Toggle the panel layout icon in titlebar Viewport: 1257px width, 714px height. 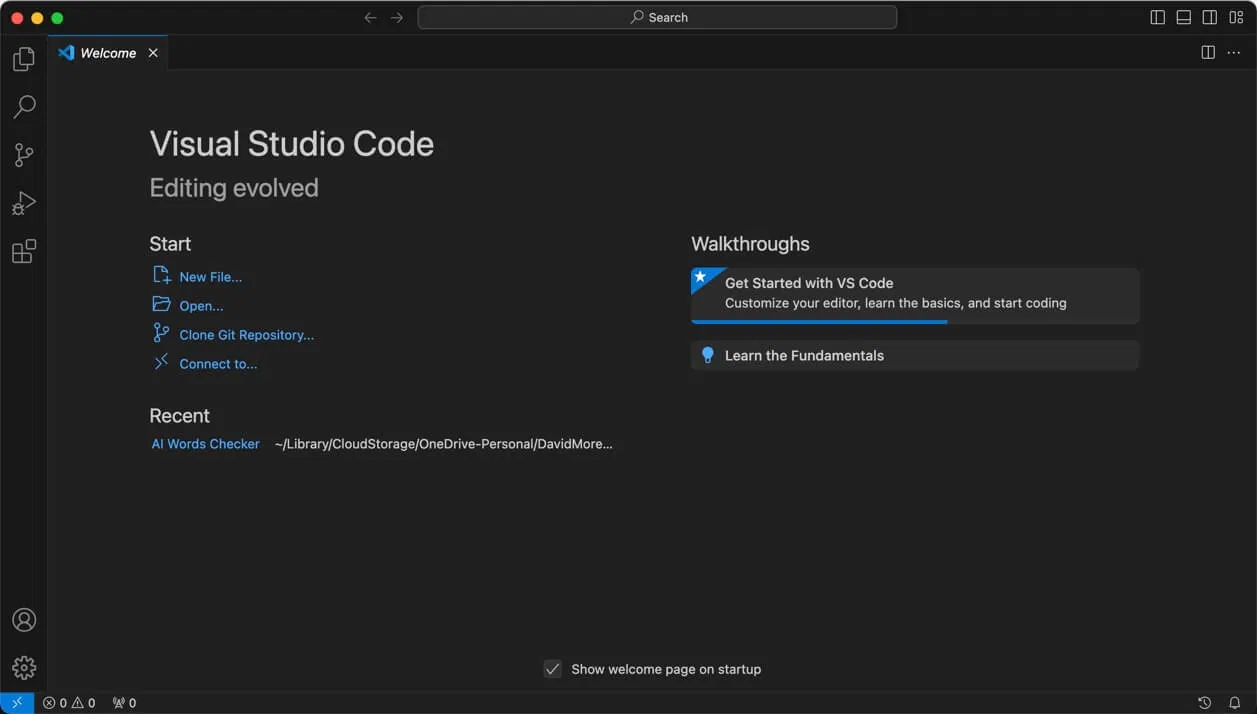pyautogui.click(x=1183, y=17)
